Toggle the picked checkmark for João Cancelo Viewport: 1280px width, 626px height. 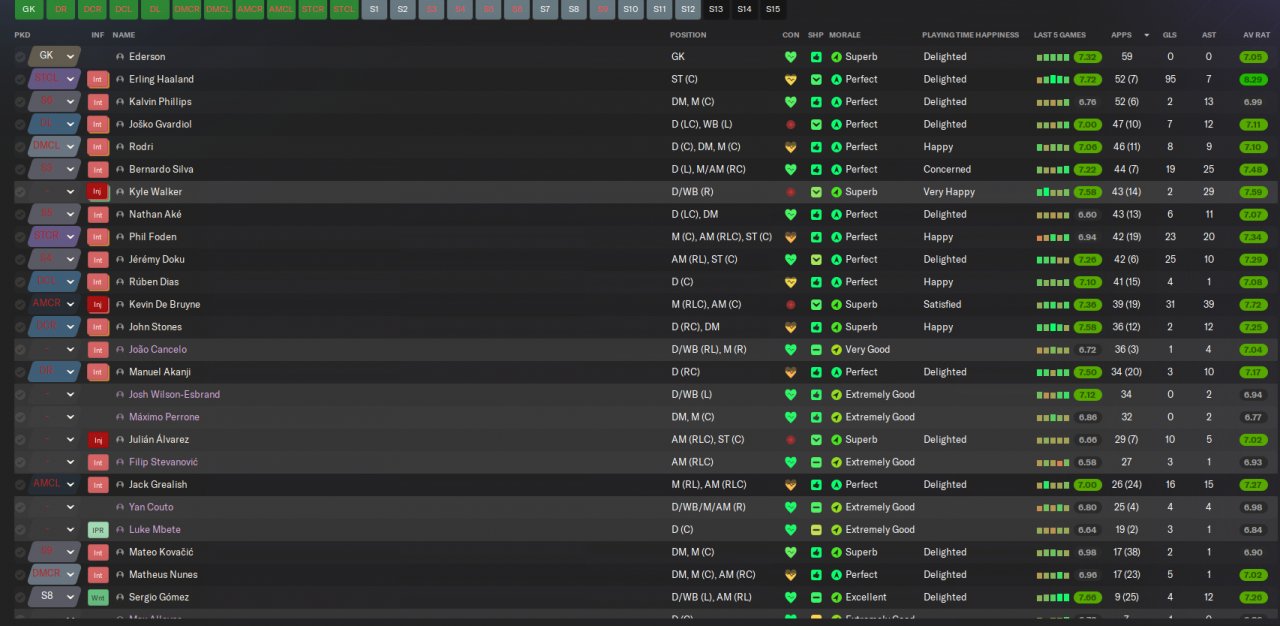click(20, 350)
